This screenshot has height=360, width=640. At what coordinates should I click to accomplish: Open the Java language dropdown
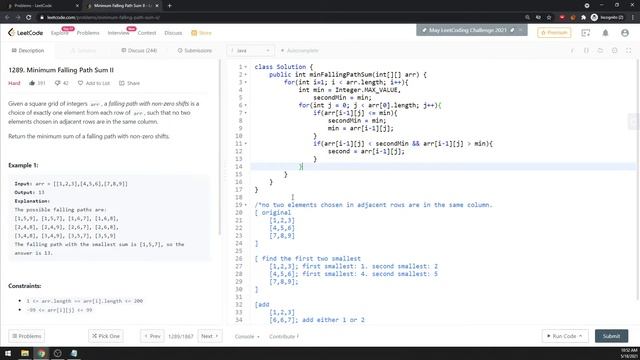click(x=250, y=50)
